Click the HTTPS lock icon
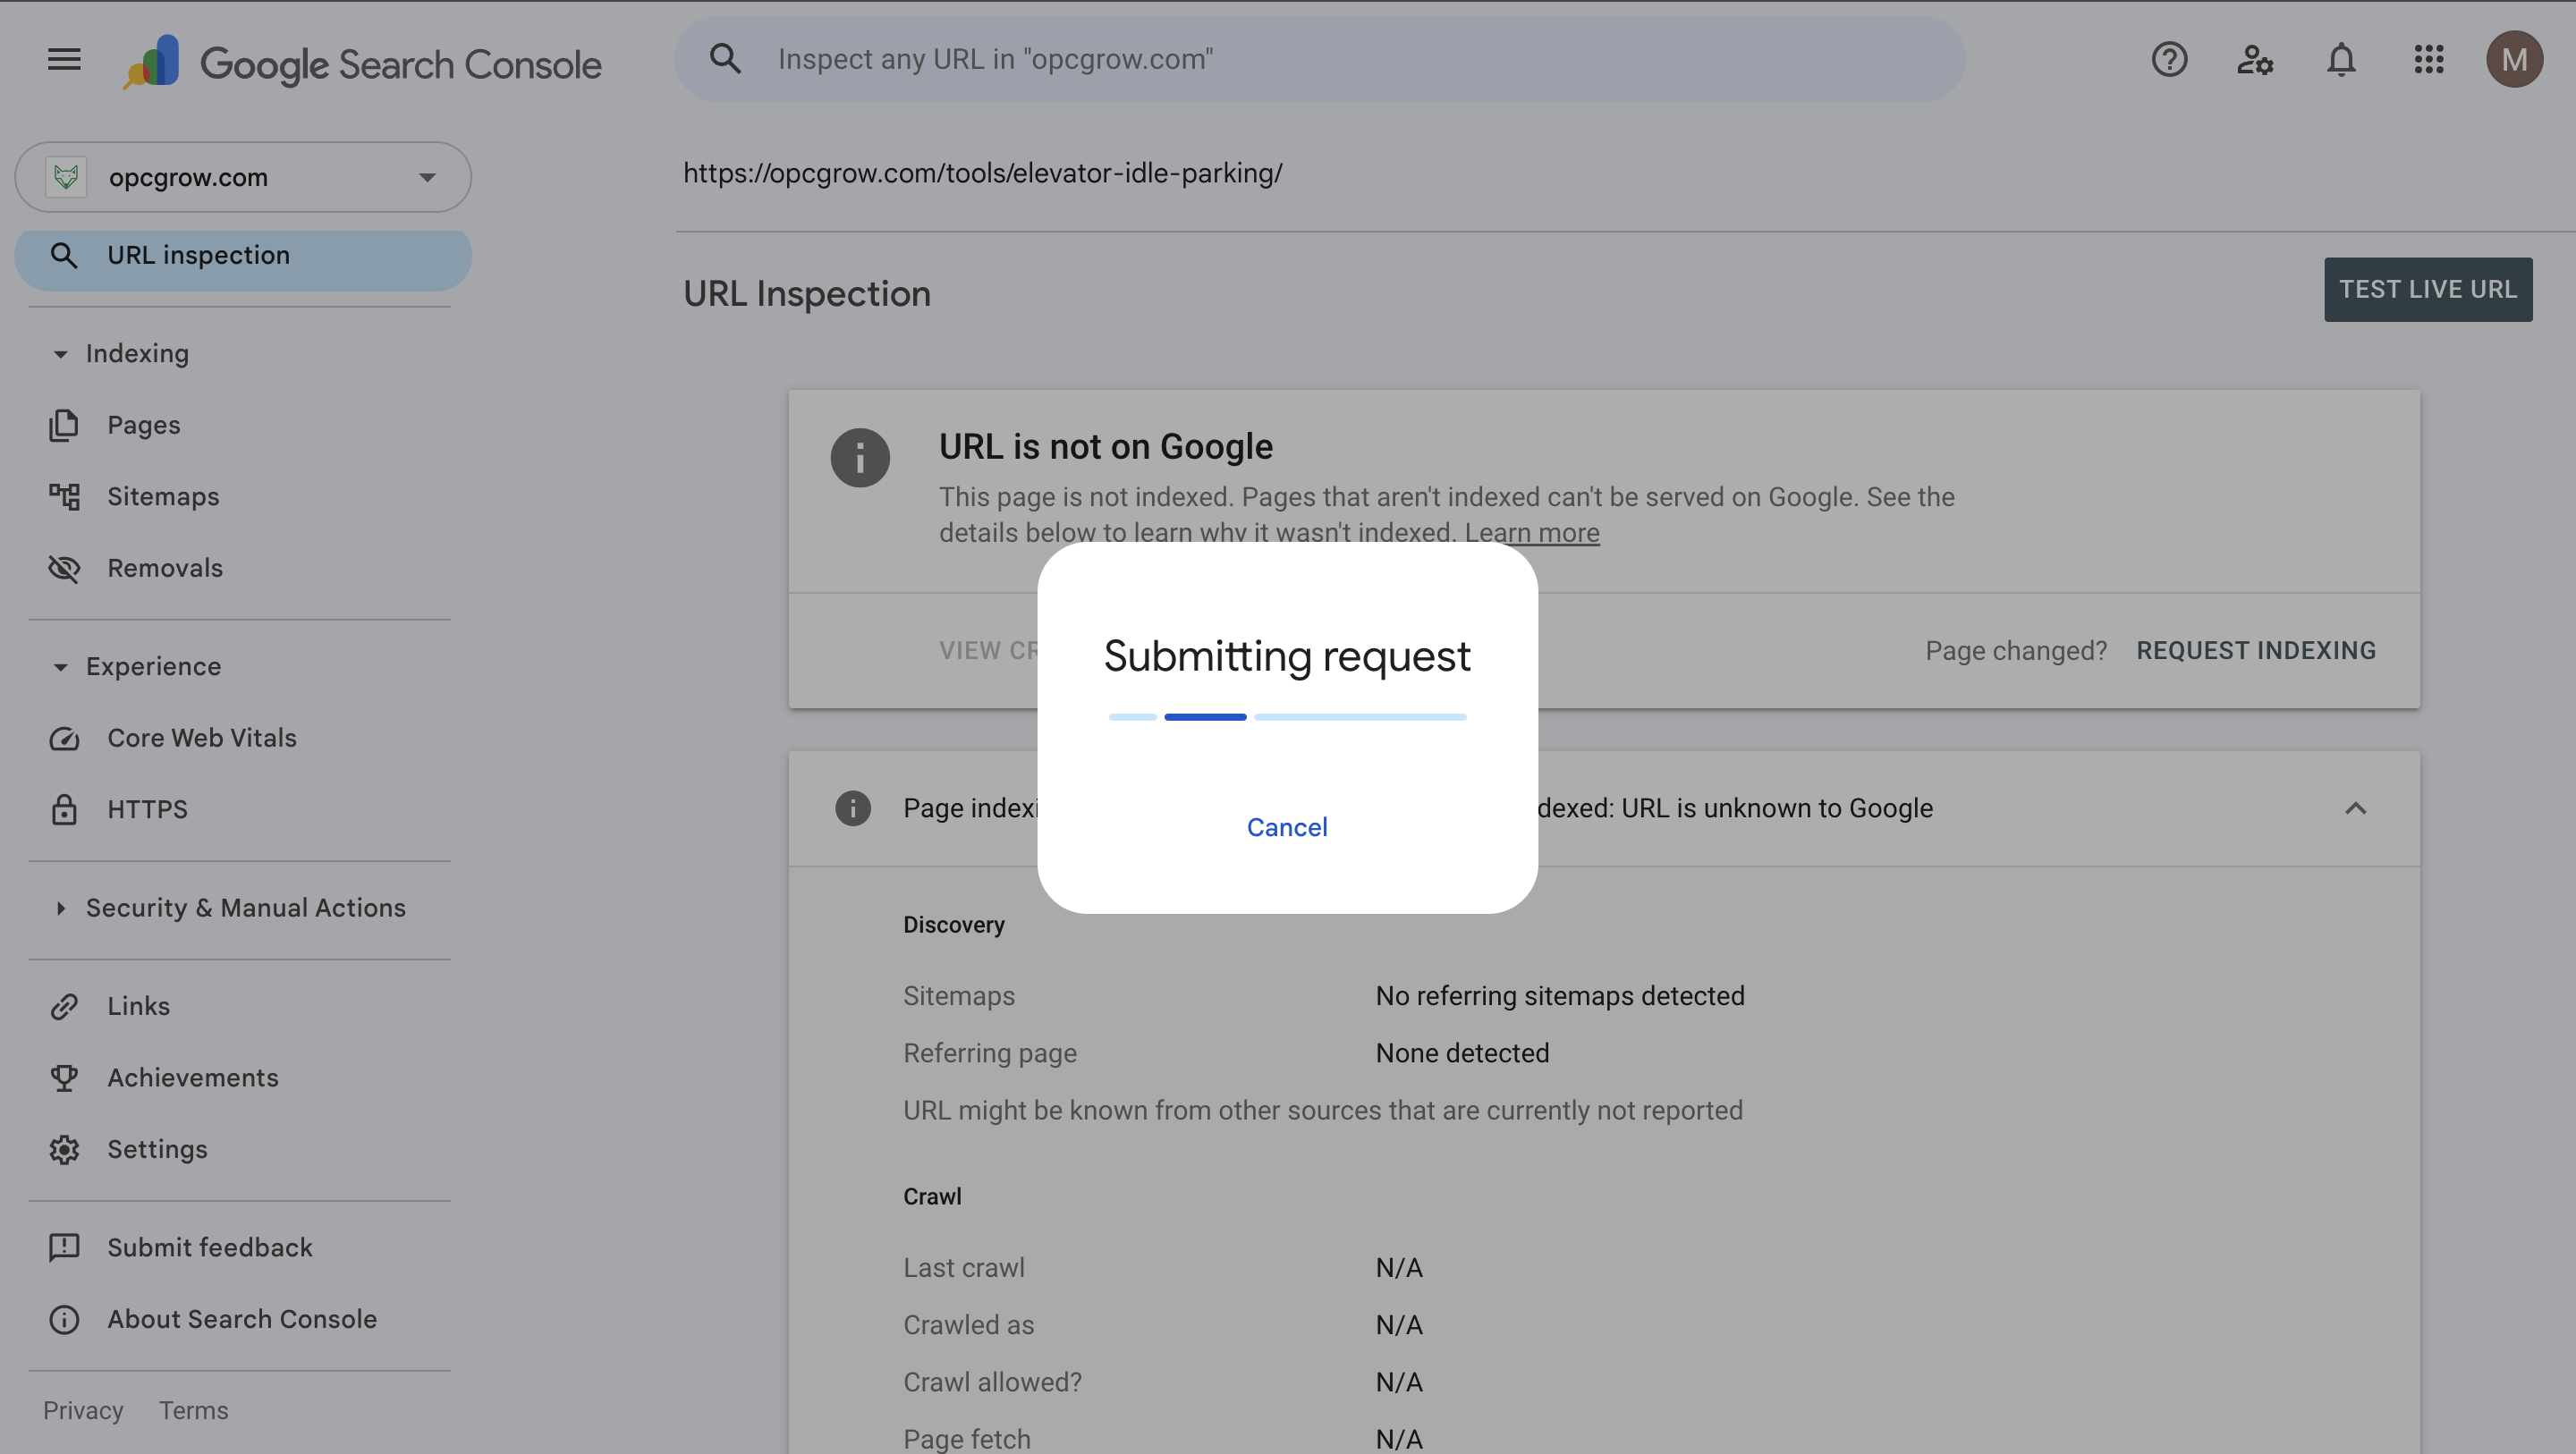Screen dimensions: 2576x1454 tap(64, 809)
